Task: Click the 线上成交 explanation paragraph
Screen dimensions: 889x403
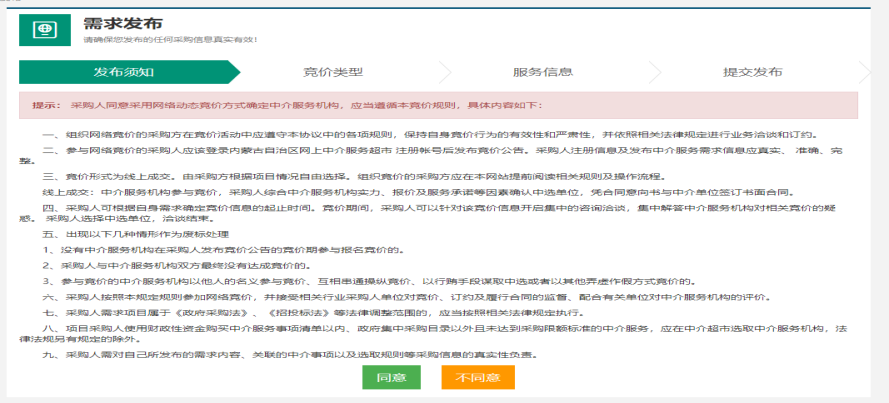Action: [418, 192]
